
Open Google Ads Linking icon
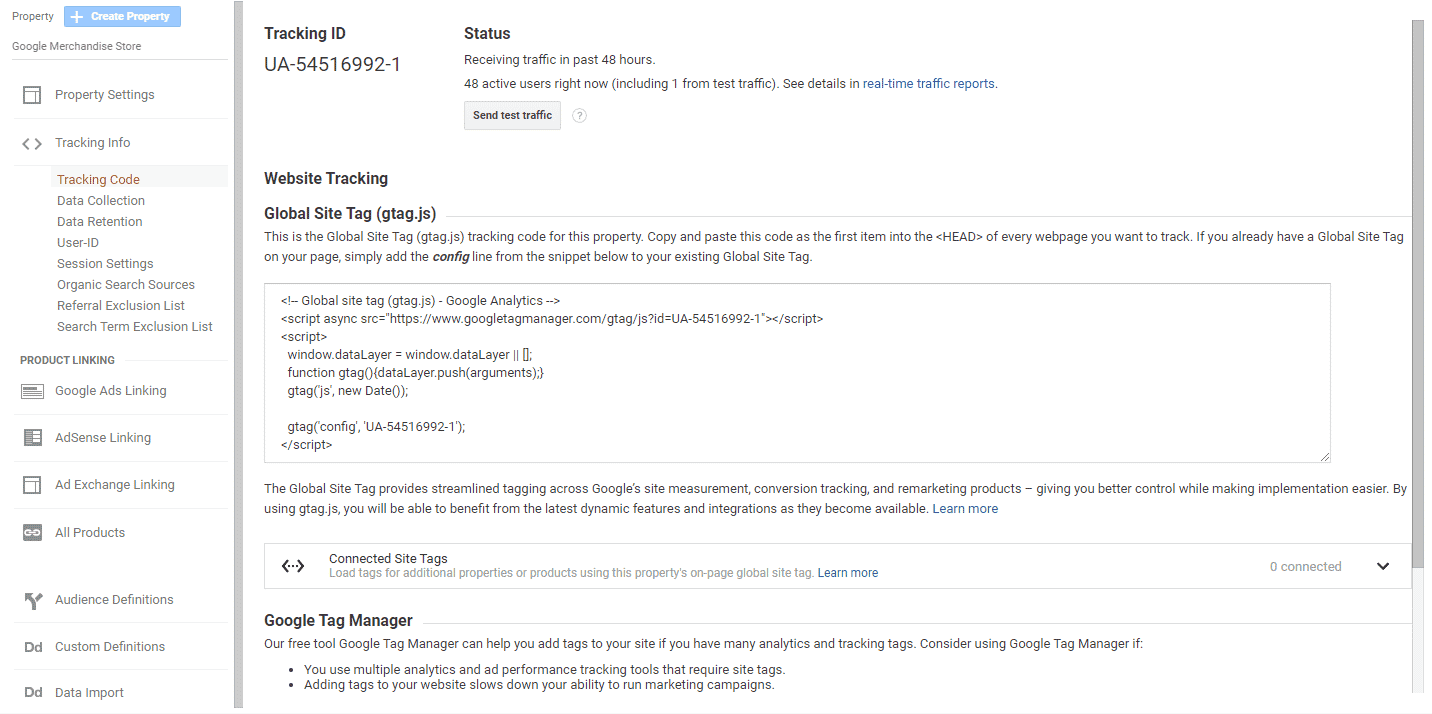pos(32,391)
